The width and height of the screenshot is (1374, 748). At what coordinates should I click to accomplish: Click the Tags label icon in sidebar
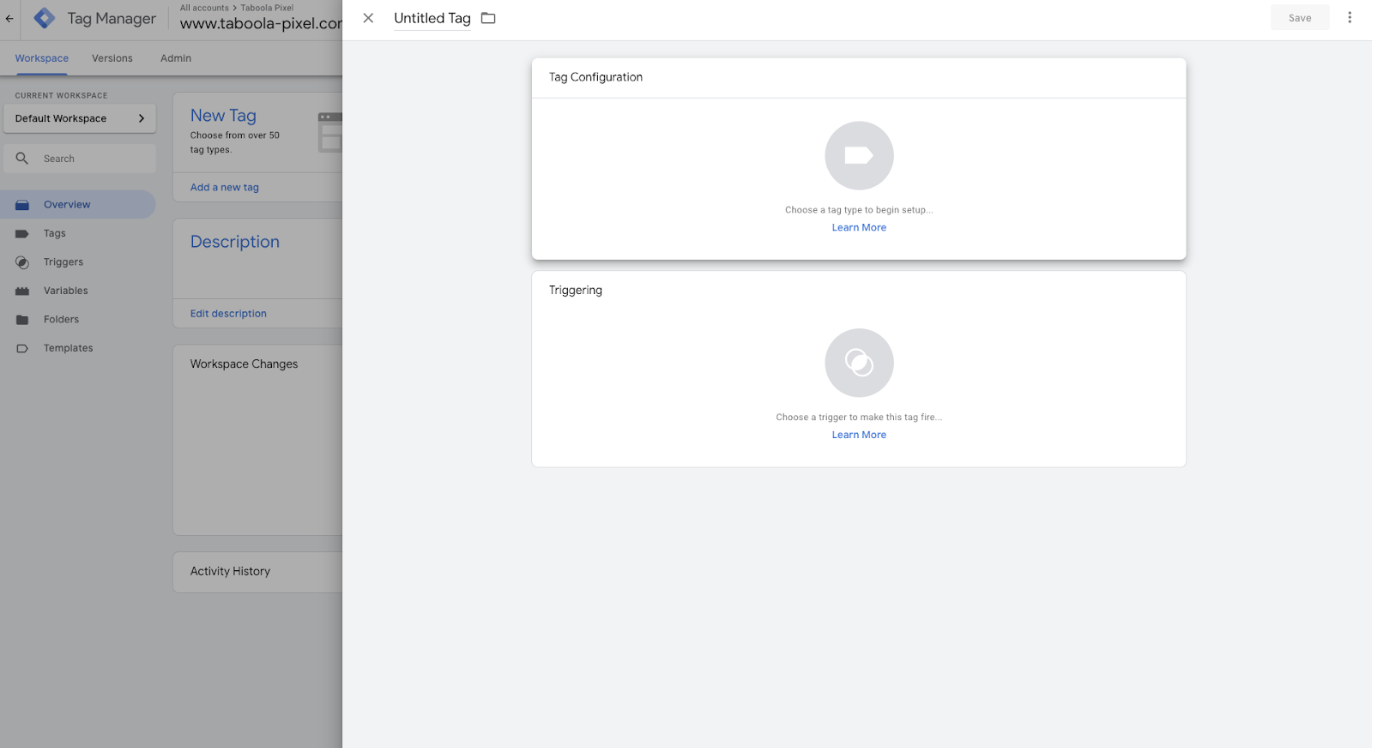coord(22,234)
